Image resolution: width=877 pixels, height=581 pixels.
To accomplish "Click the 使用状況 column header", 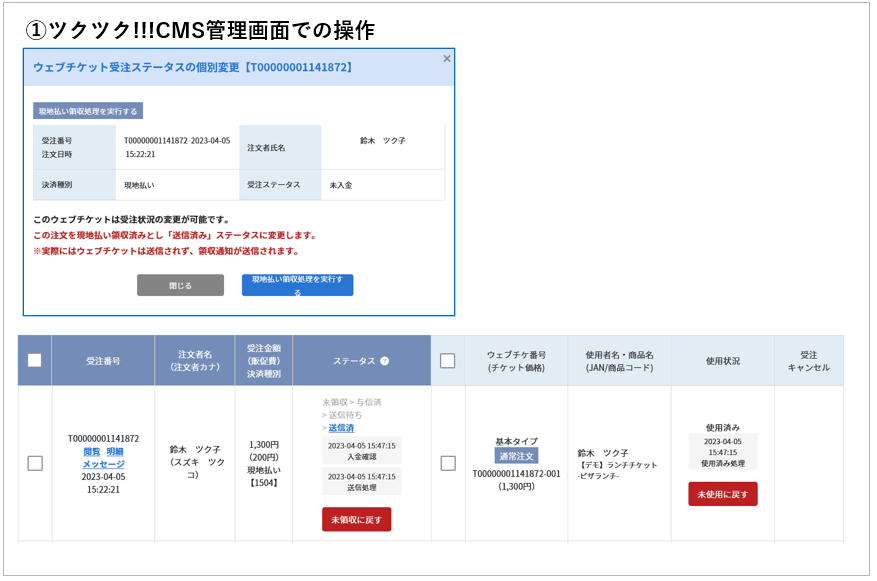I will (x=723, y=361).
